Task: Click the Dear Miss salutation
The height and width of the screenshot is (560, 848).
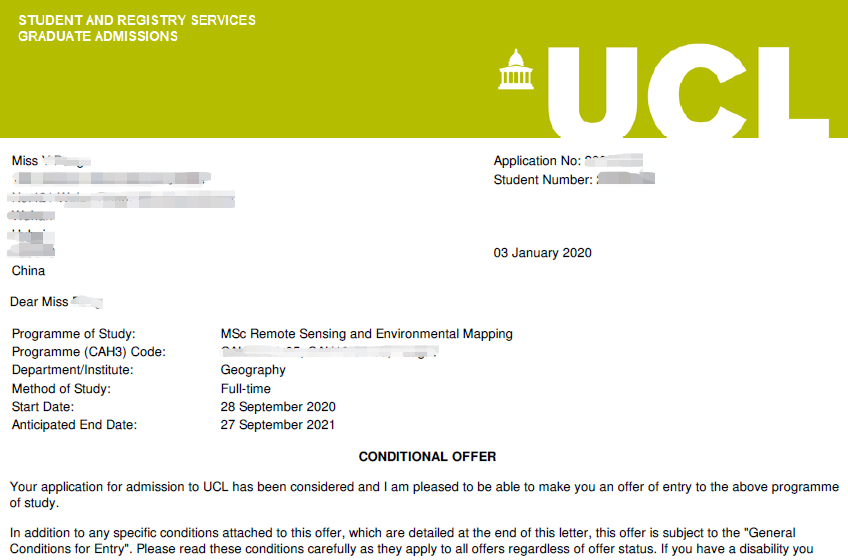Action: pos(39,302)
